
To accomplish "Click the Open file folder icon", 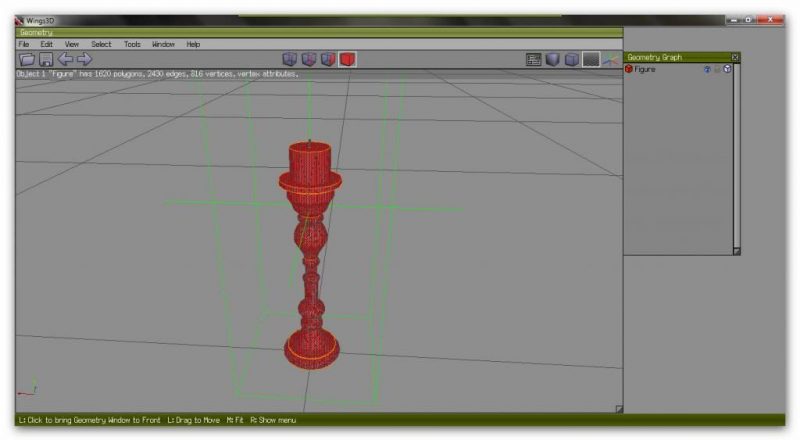I will [x=27, y=60].
